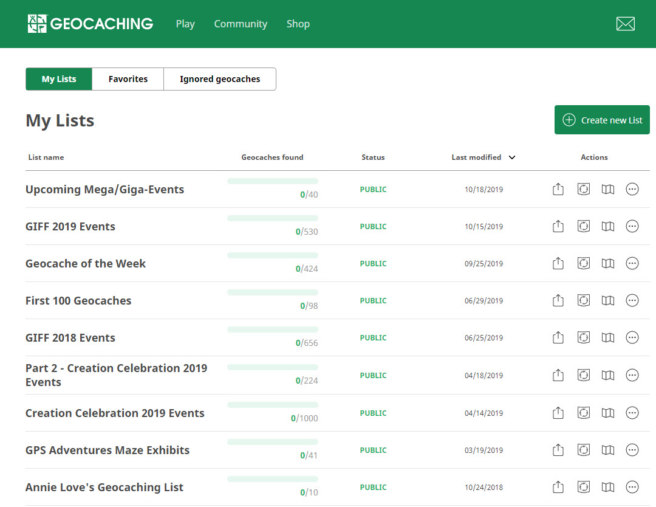This screenshot has height=507, width=656.
Task: Share the Upcoming Mega/Giga-Events list
Action: (559, 190)
